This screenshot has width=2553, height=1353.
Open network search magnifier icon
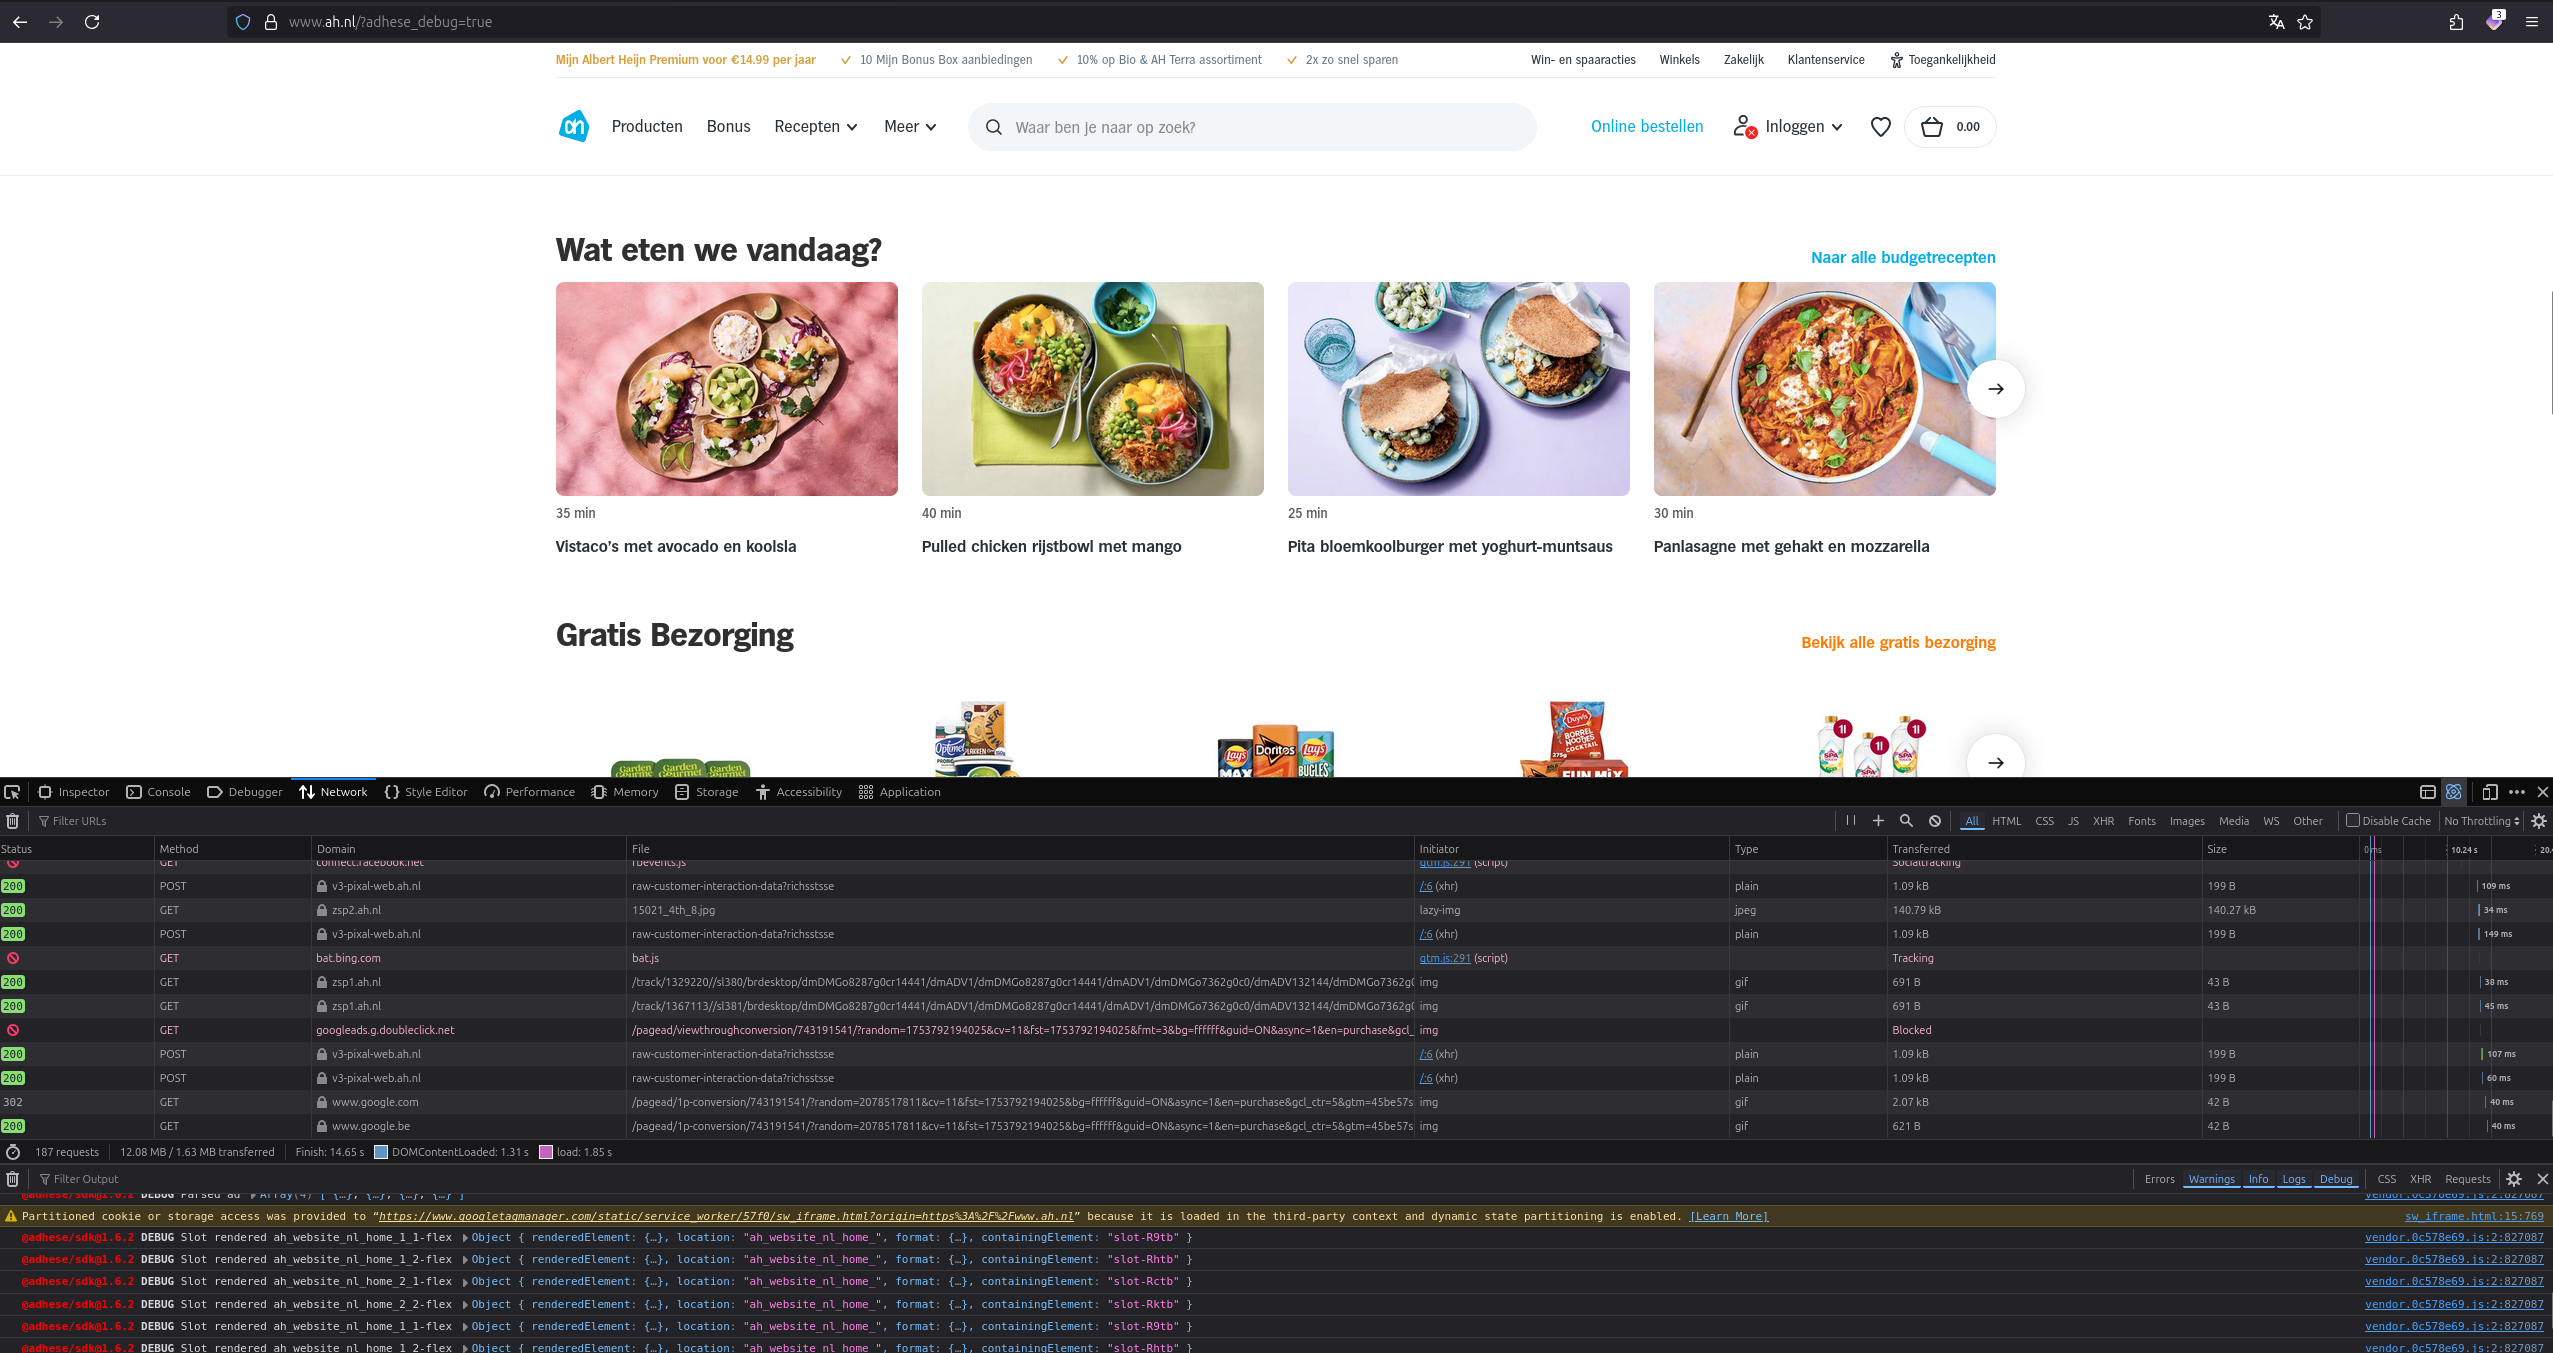pos(1906,821)
